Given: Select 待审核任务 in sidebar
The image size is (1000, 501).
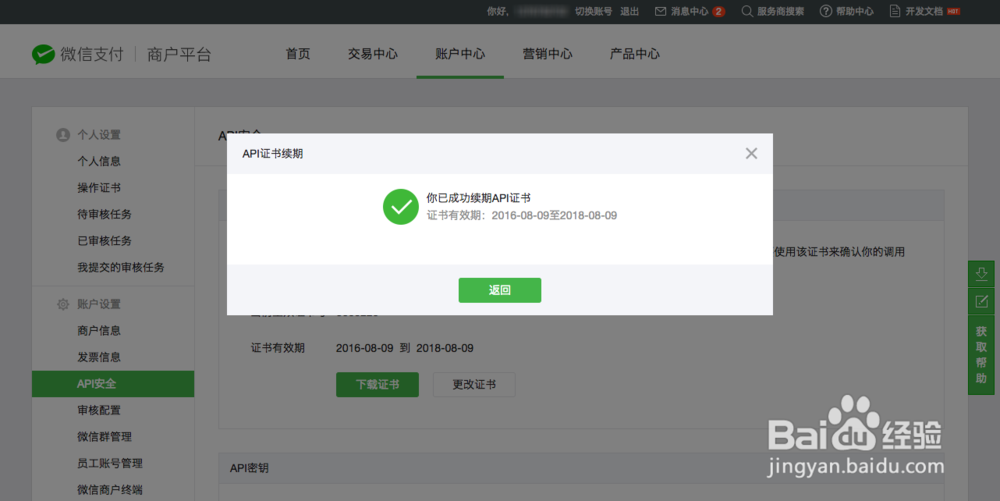Looking at the screenshot, I should [x=105, y=214].
